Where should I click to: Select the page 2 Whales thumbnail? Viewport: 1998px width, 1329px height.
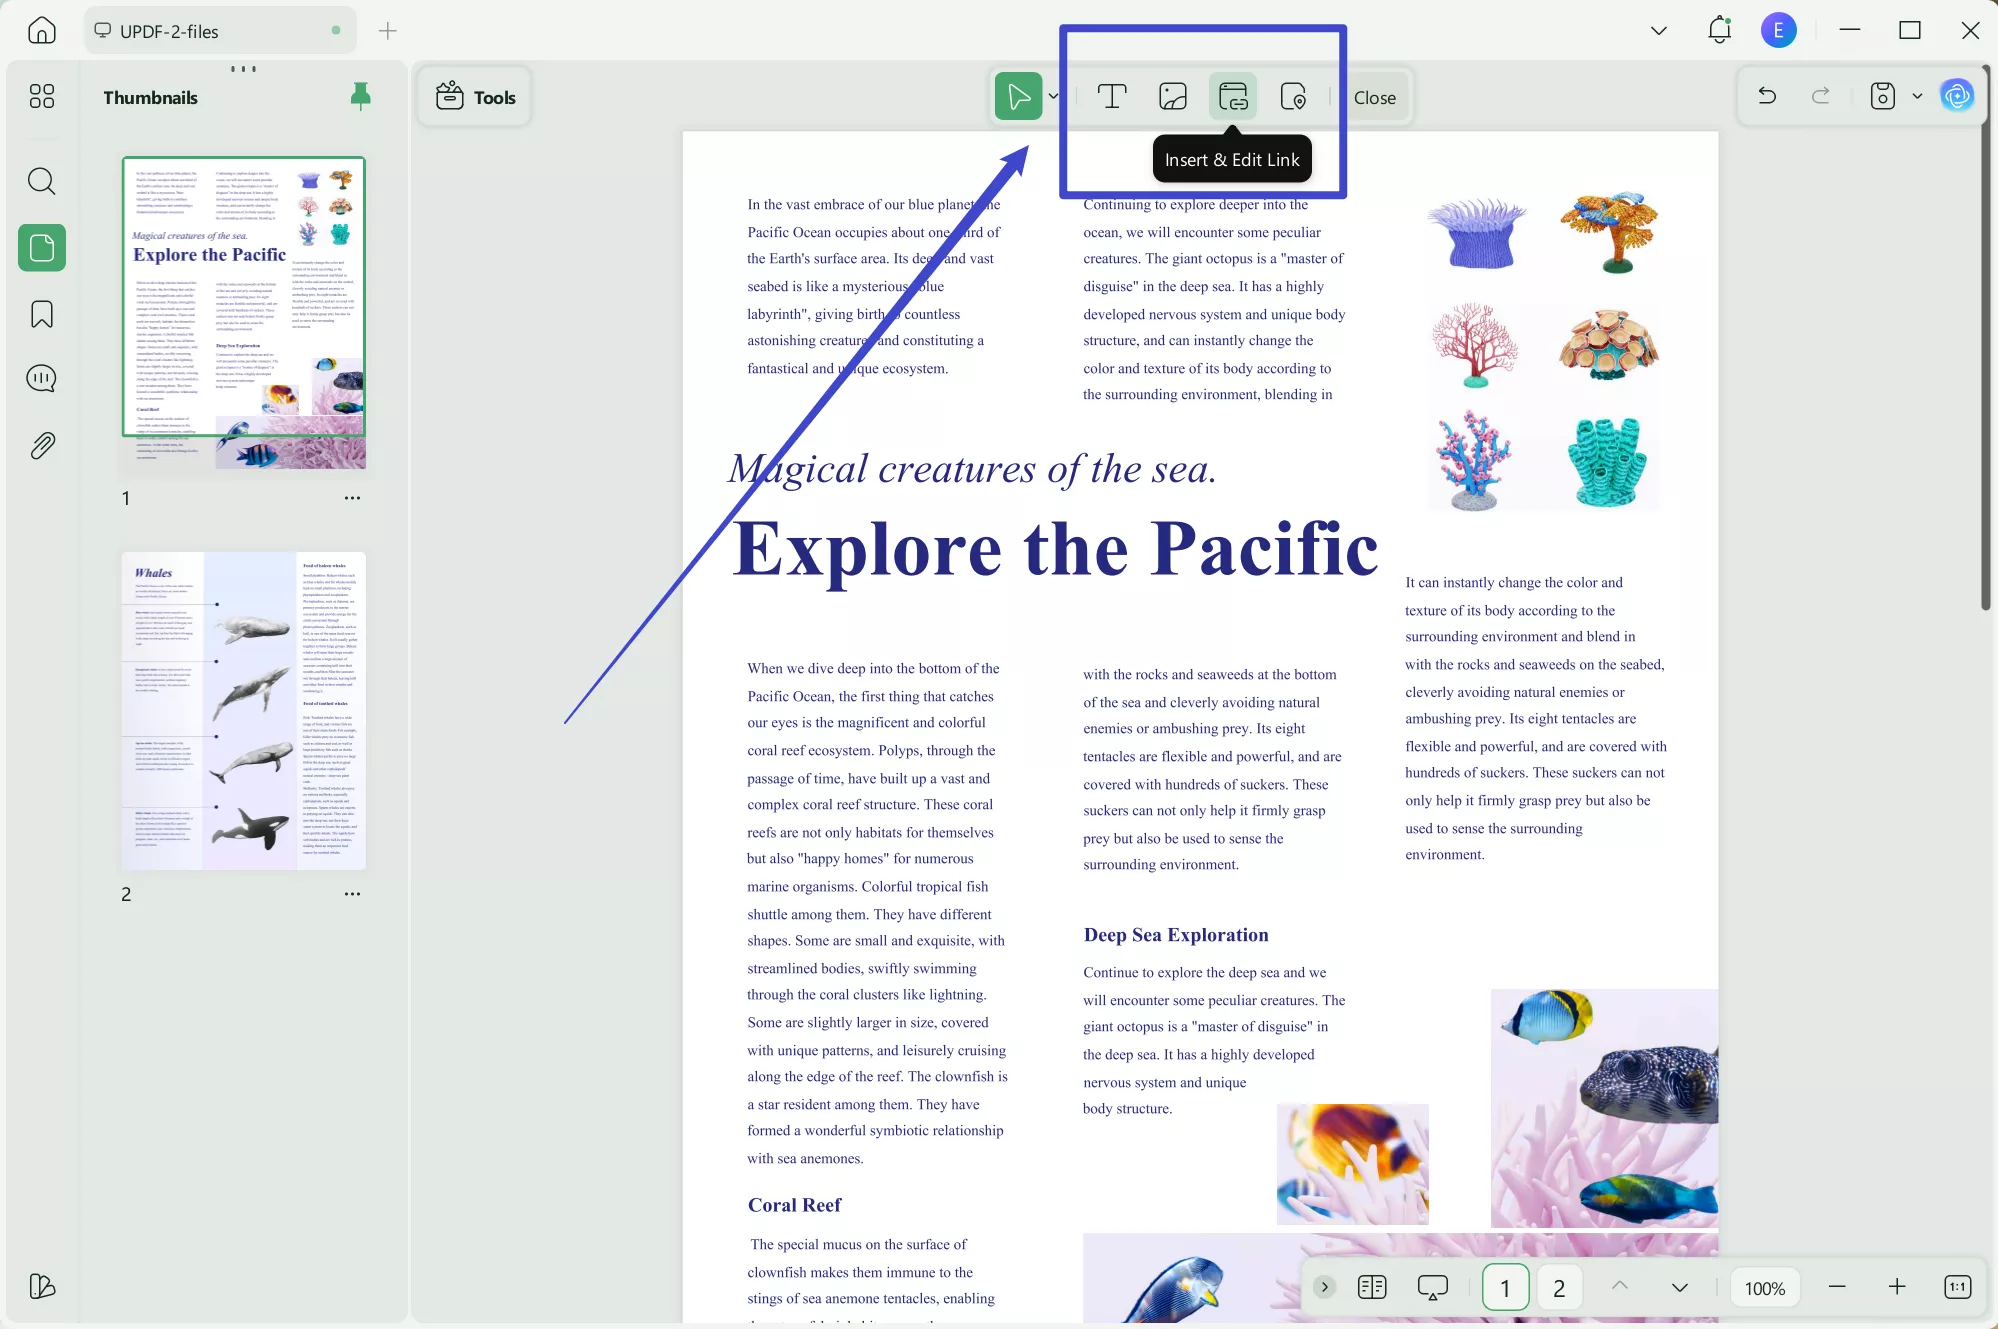(x=243, y=710)
